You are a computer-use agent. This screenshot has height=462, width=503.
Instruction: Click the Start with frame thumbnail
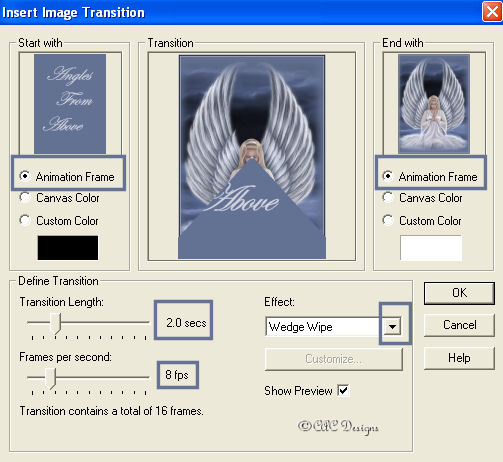pos(70,104)
